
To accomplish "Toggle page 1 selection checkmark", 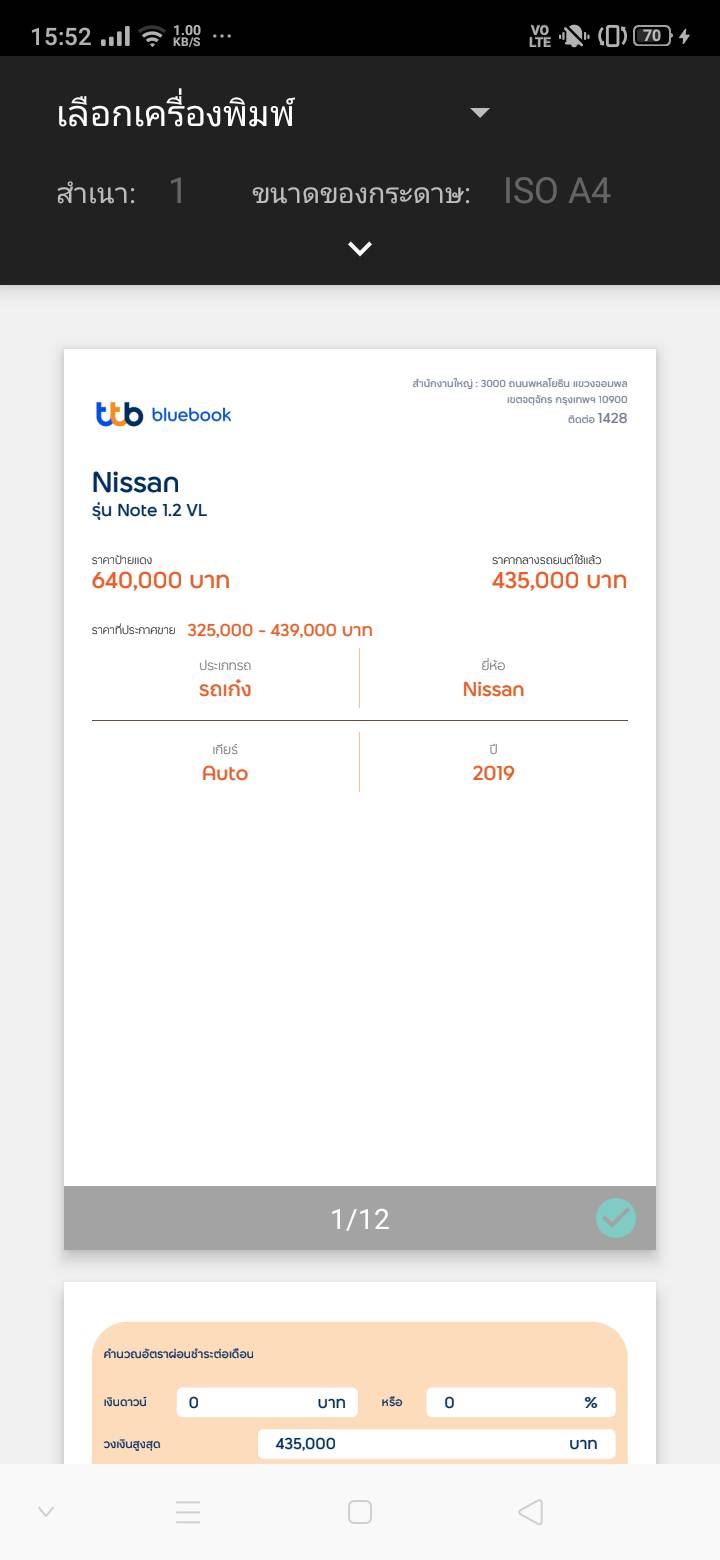I will click(x=616, y=1218).
